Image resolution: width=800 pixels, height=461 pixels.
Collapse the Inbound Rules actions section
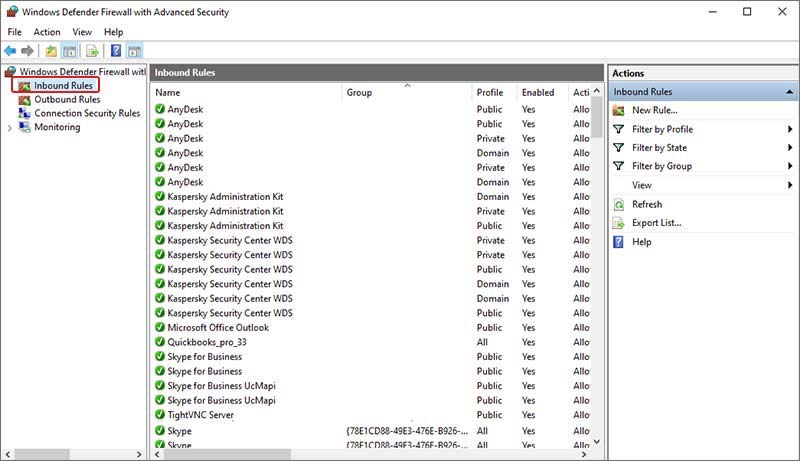(790, 92)
